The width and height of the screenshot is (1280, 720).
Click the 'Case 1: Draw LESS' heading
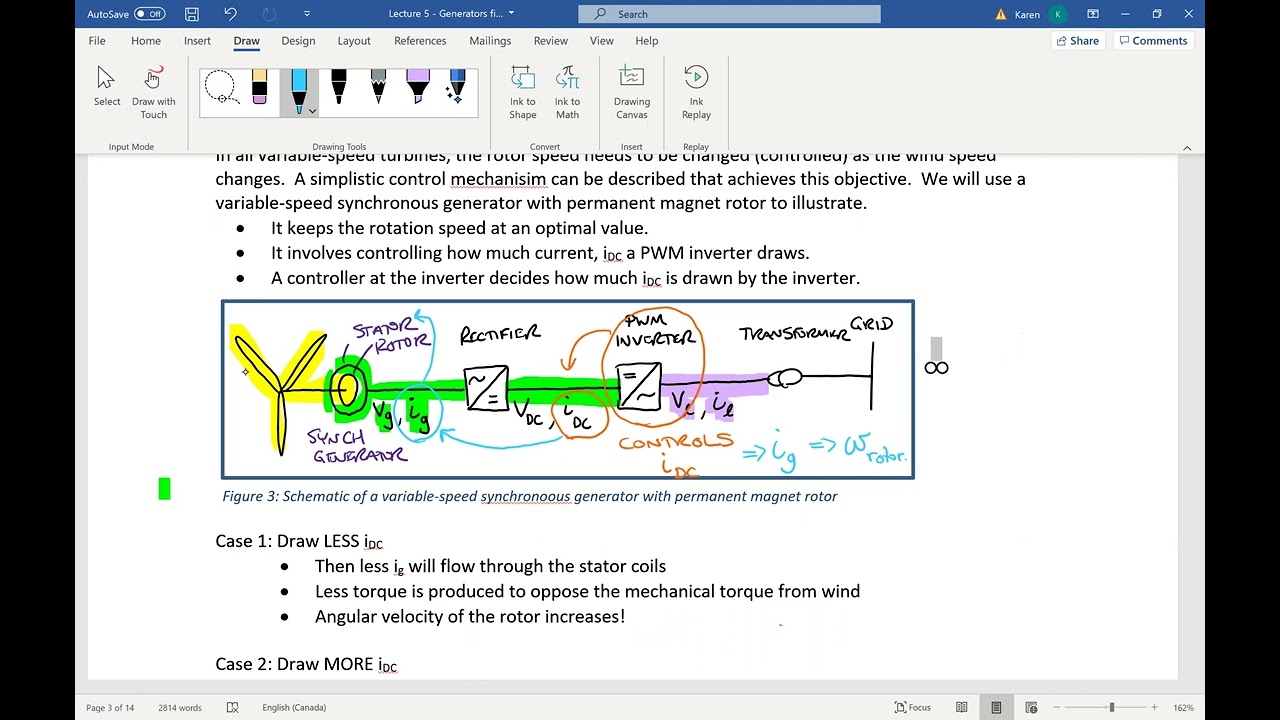coord(299,541)
